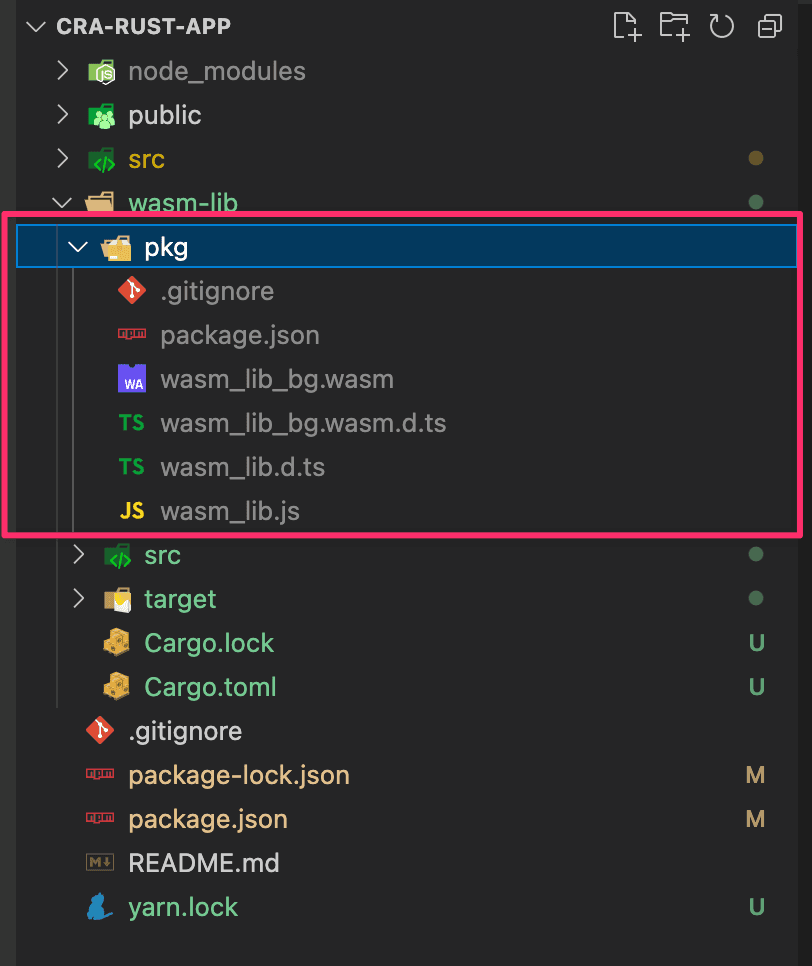Screen dimensions: 812x966
Task: Open package.json inside pkg folder
Action: coord(240,336)
